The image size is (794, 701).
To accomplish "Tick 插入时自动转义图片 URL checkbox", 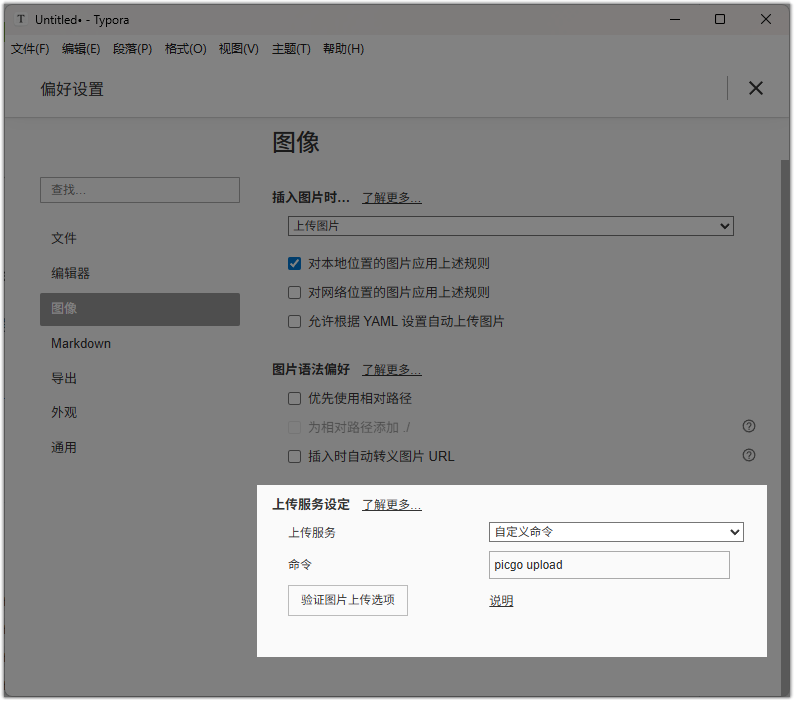I will 294,456.
